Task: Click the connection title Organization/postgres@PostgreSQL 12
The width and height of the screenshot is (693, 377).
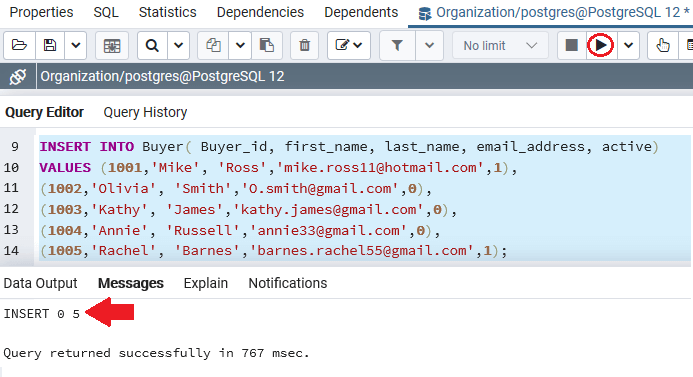Action: [x=162, y=76]
